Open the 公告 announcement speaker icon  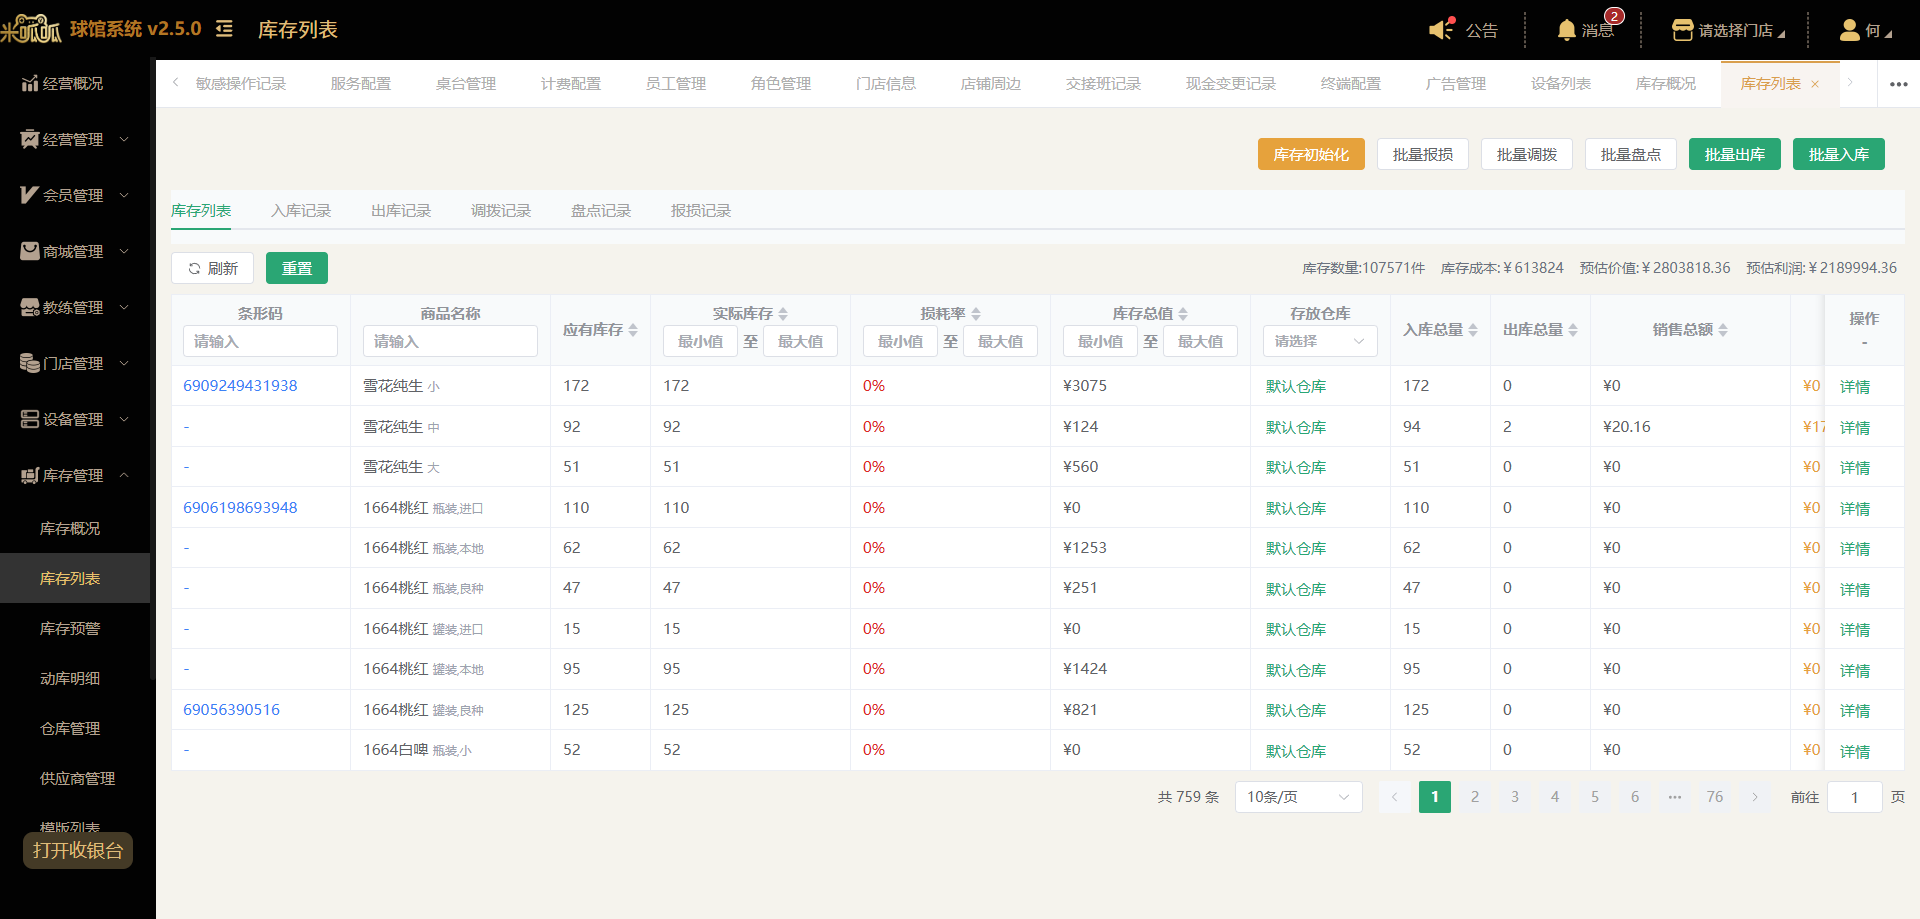(x=1441, y=29)
